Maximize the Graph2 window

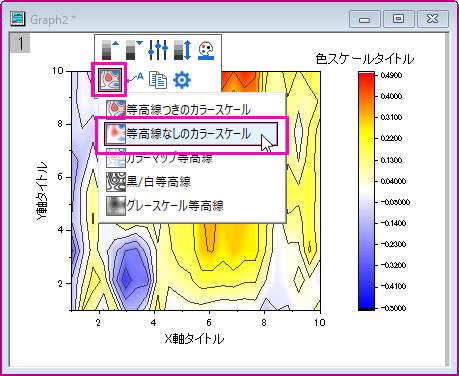point(399,18)
